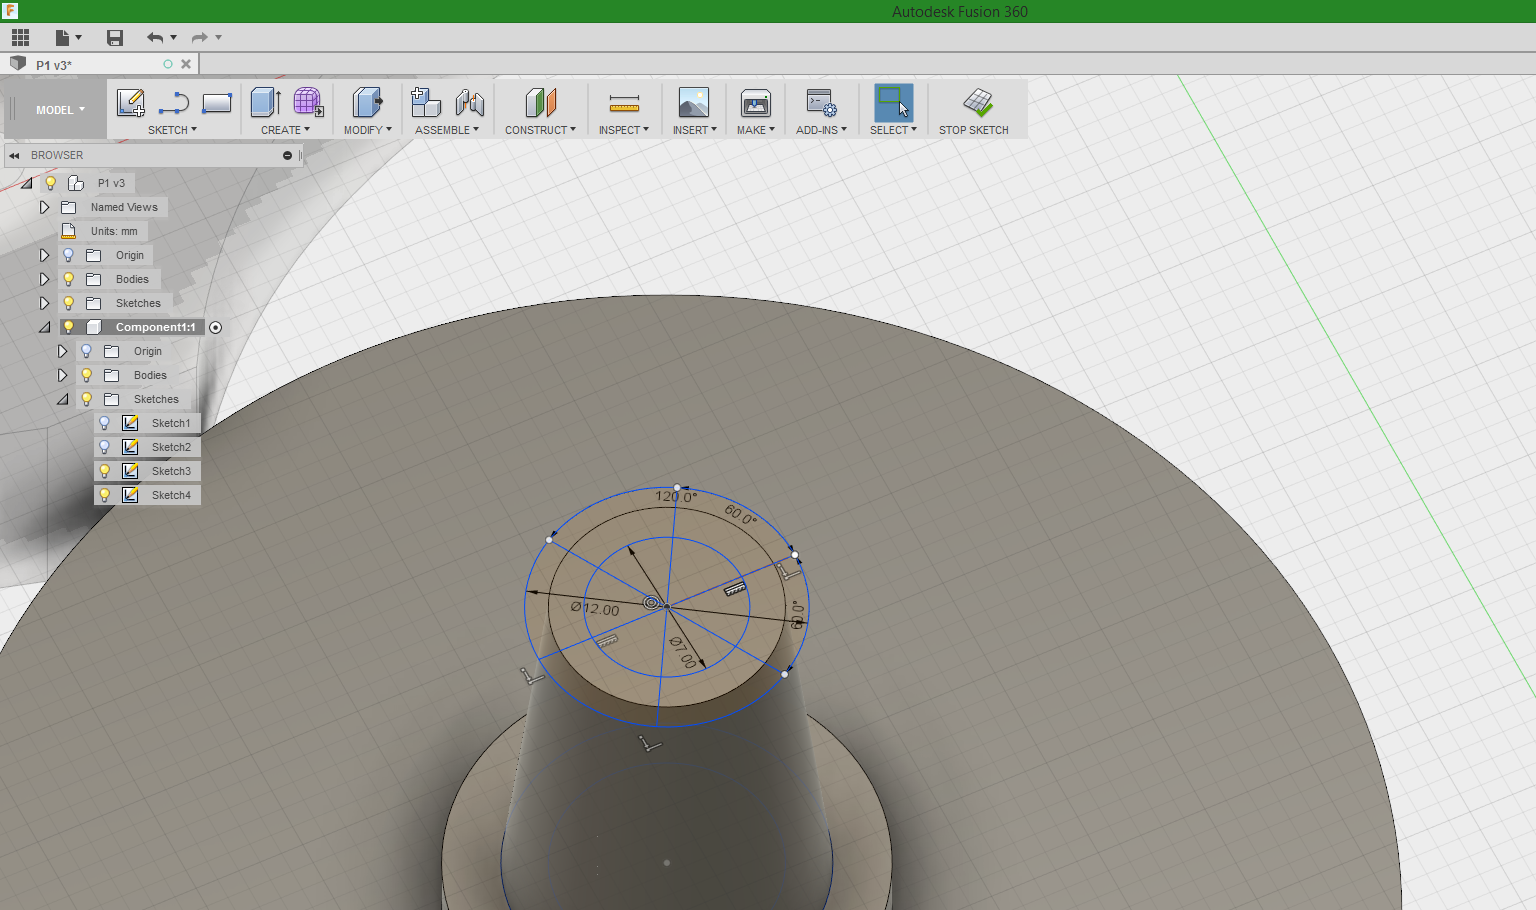Collapse the BROWSER panel with arrows

point(14,156)
